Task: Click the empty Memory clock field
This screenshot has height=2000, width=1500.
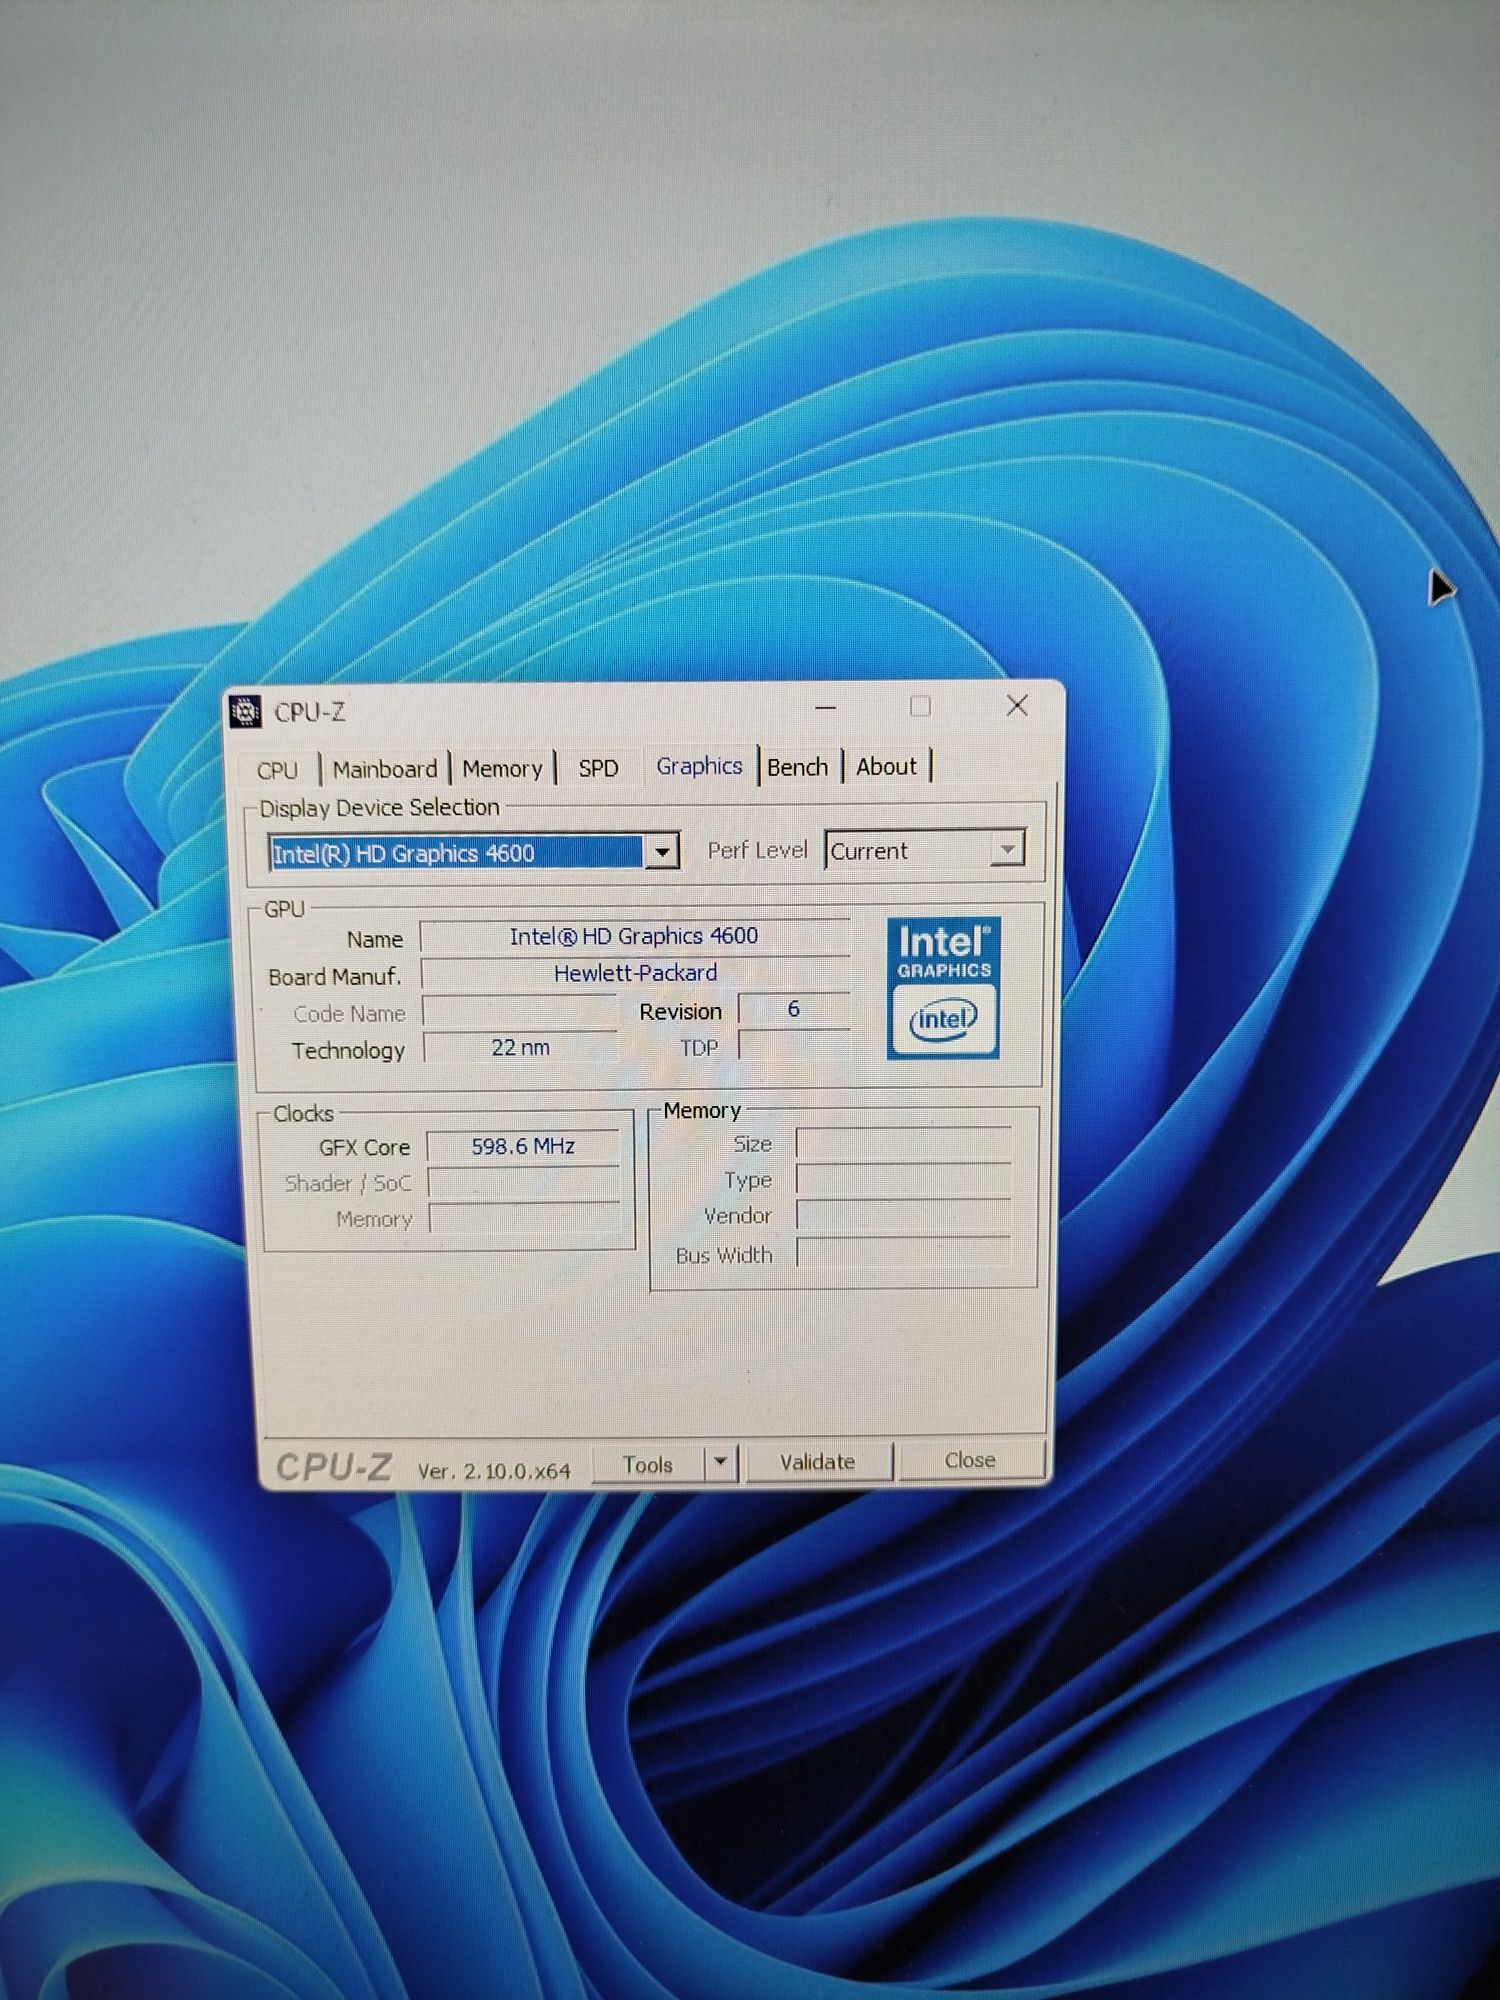Action: pos(525,1218)
